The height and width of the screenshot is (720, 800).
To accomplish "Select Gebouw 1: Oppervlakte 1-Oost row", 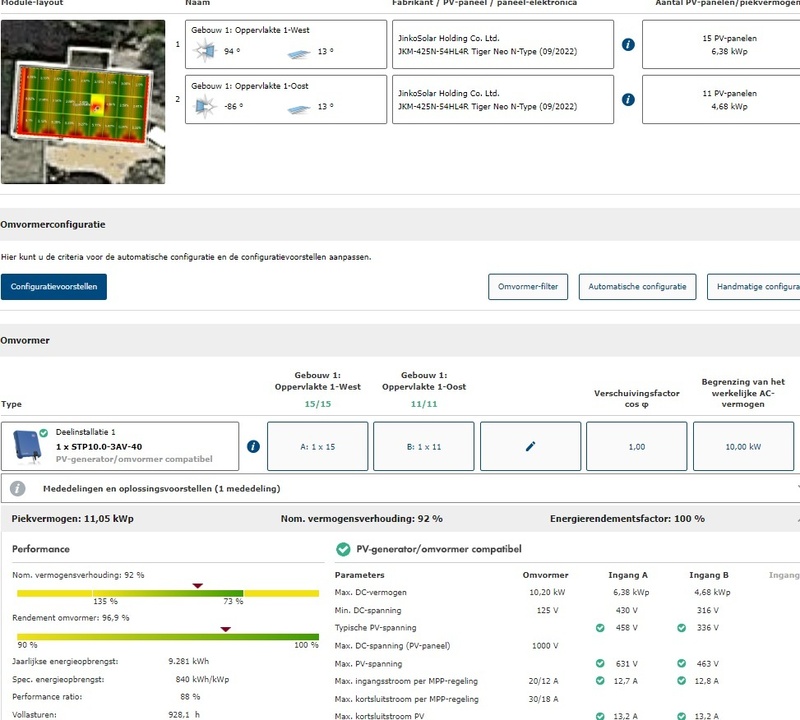I will coord(286,100).
